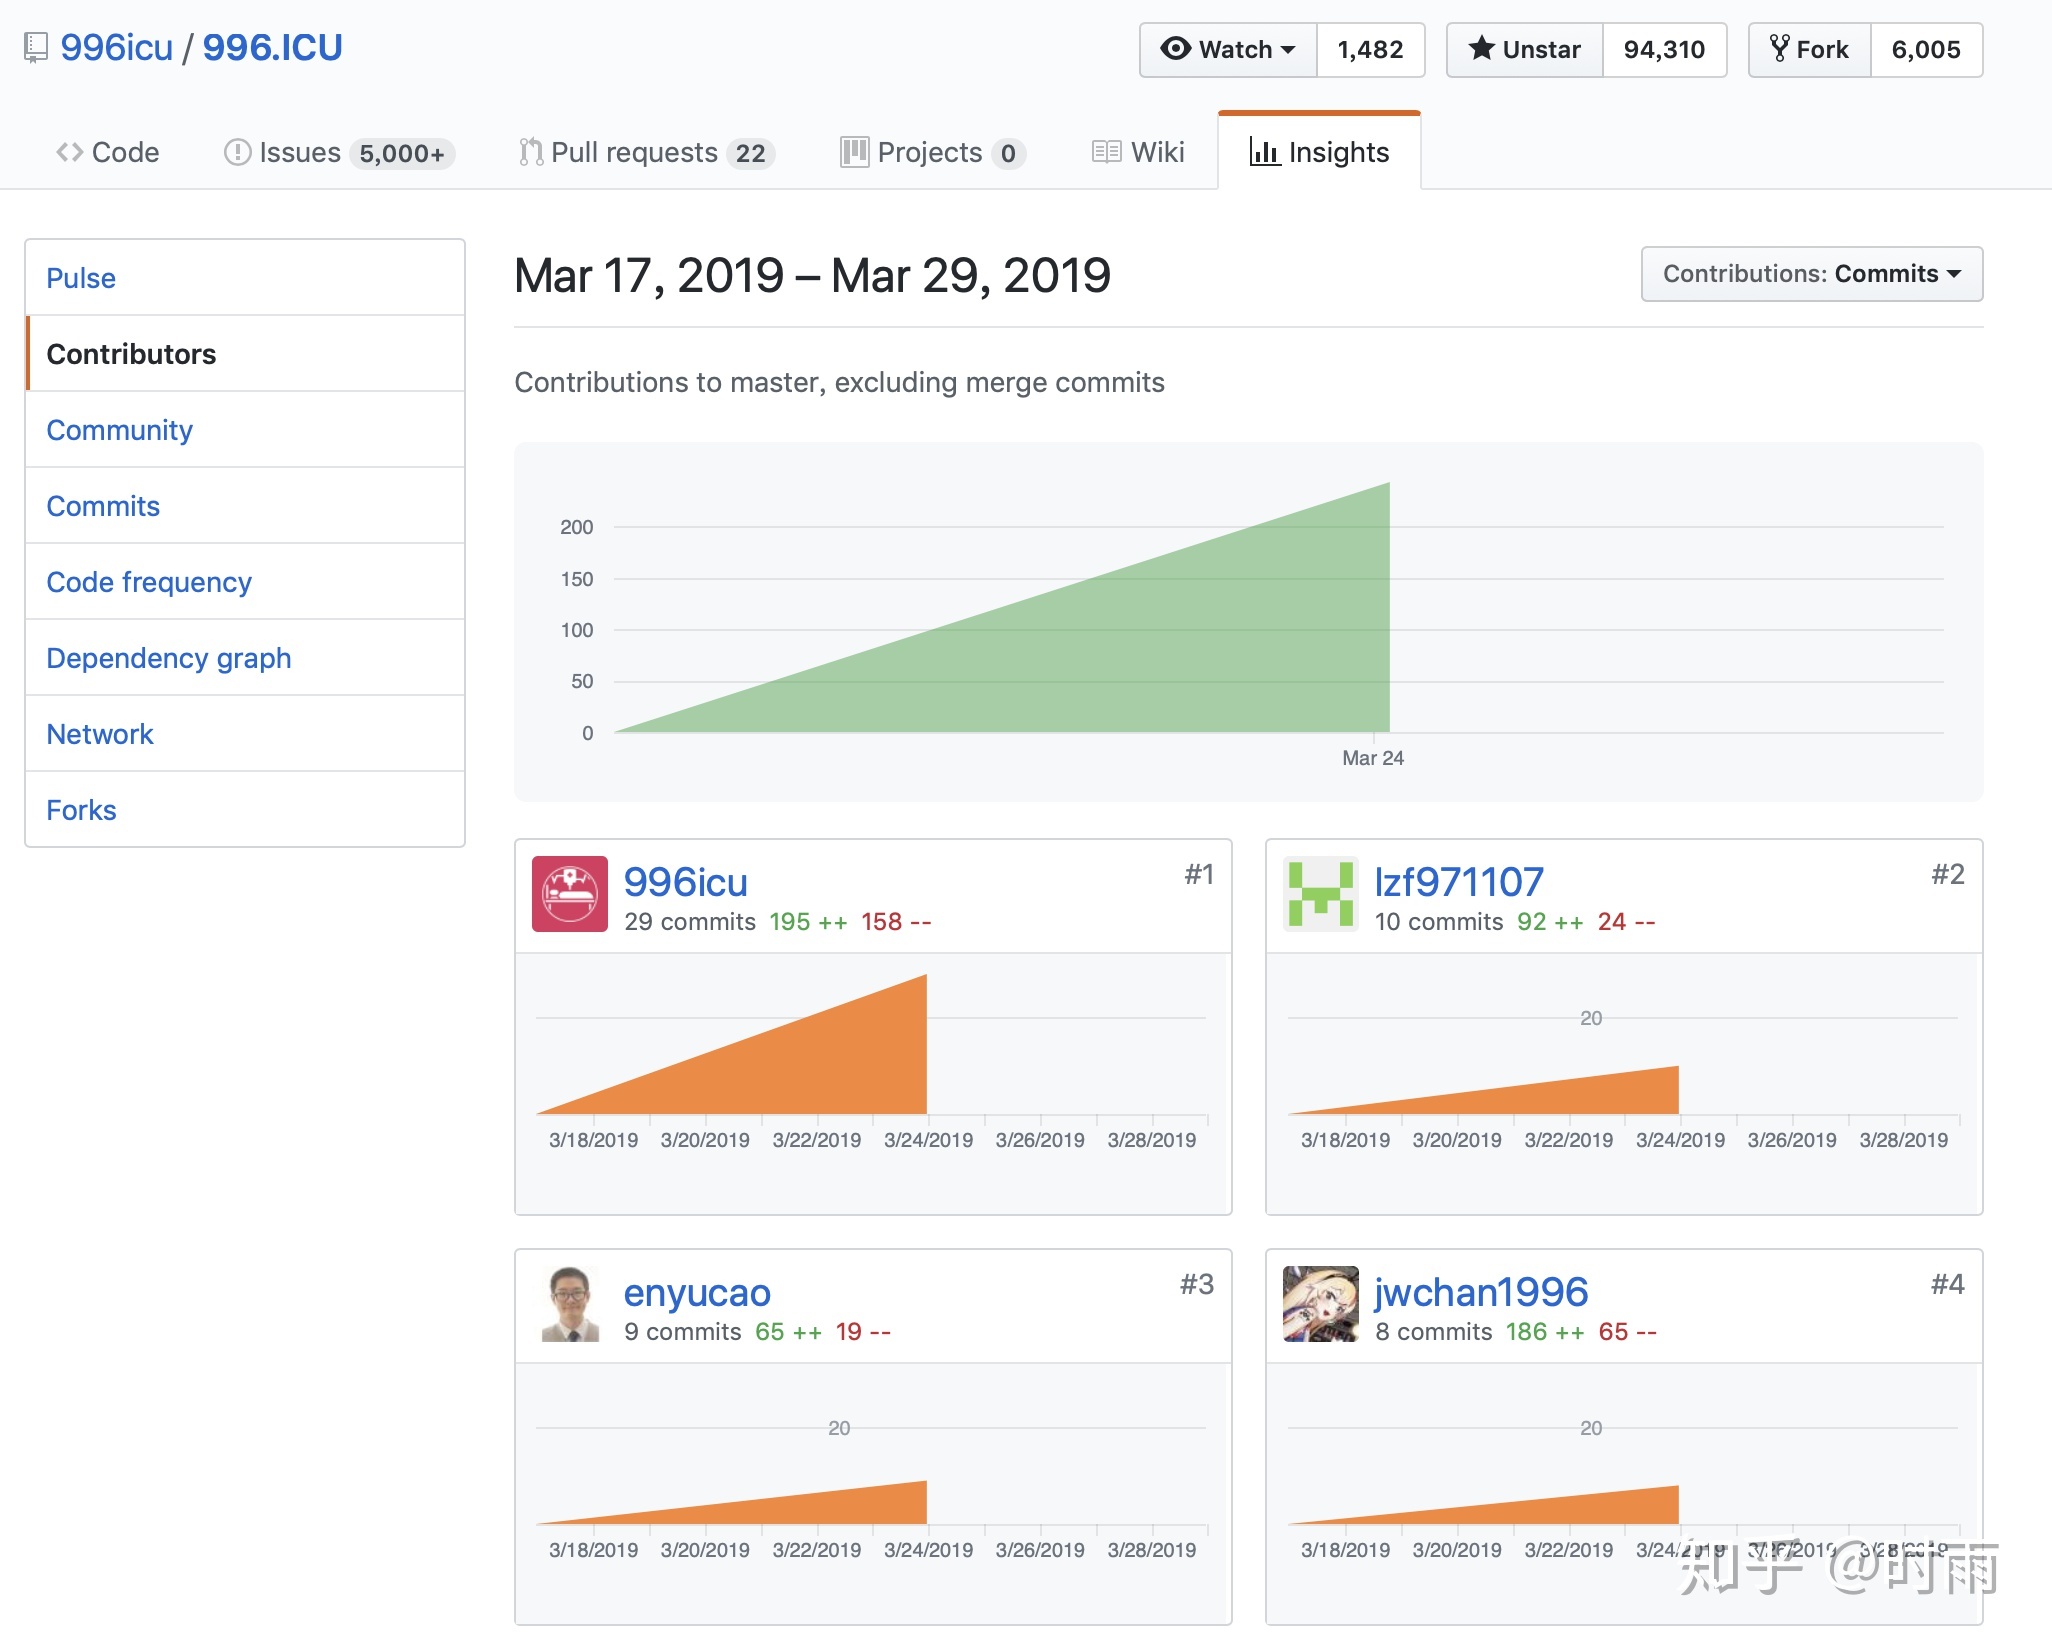Image resolution: width=2052 pixels, height=1650 pixels.
Task: Open contributor 996icu profile link
Action: (x=686, y=882)
